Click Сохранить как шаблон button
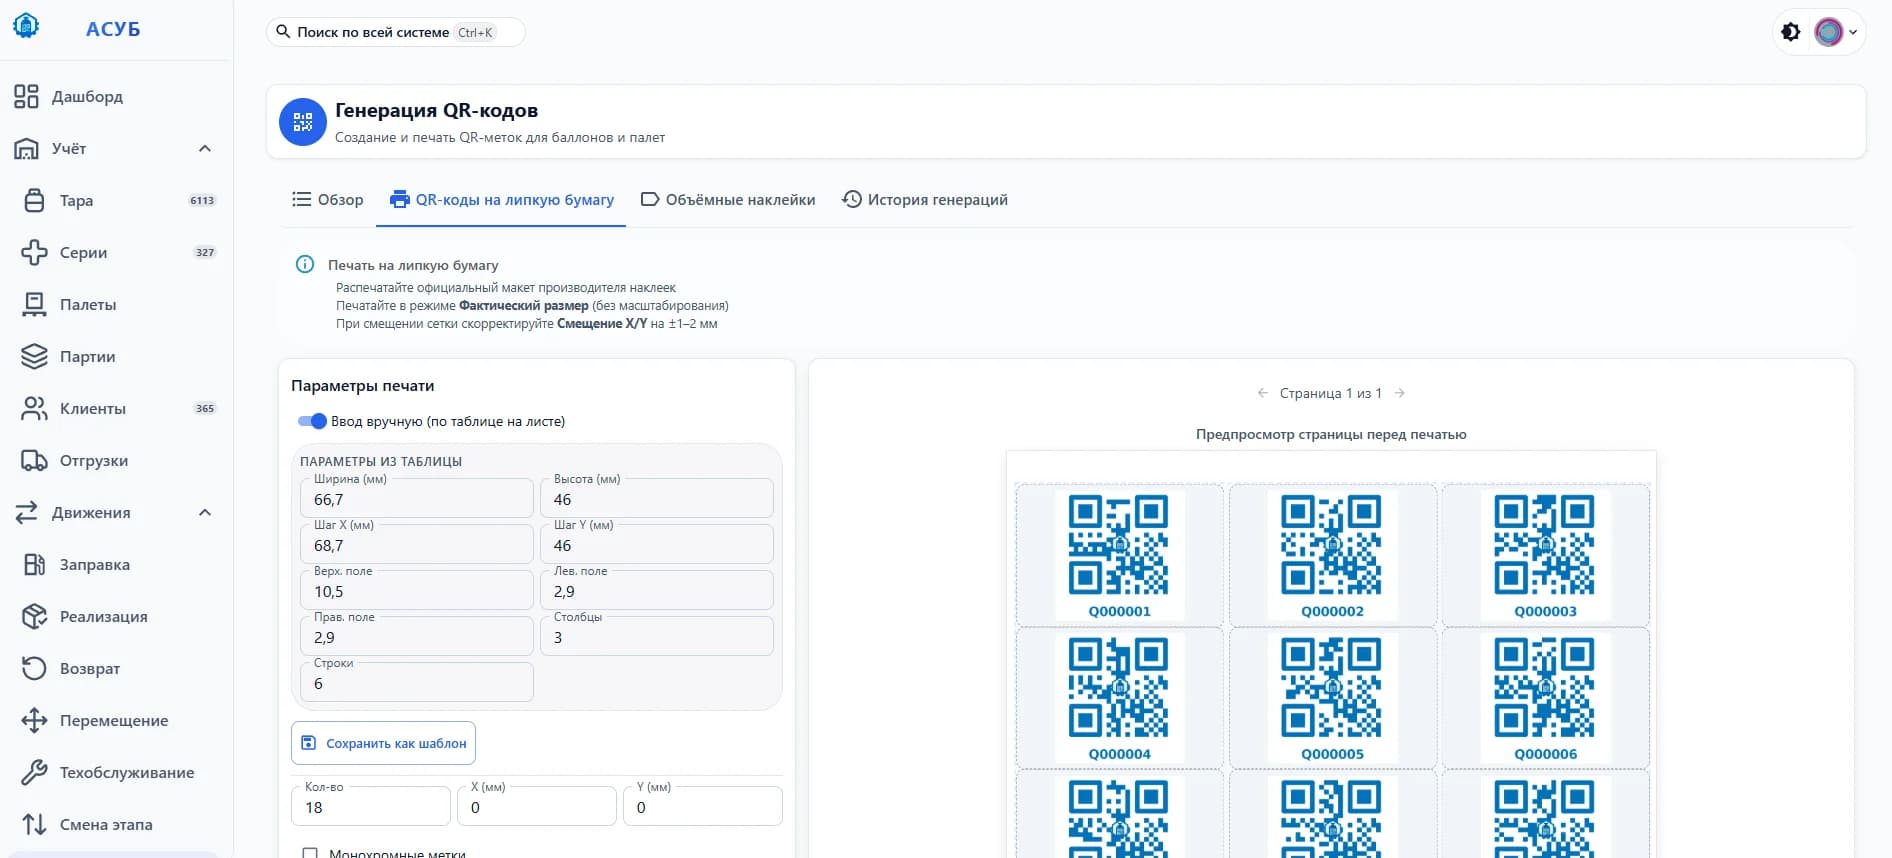The width and height of the screenshot is (1892, 858). coord(383,743)
